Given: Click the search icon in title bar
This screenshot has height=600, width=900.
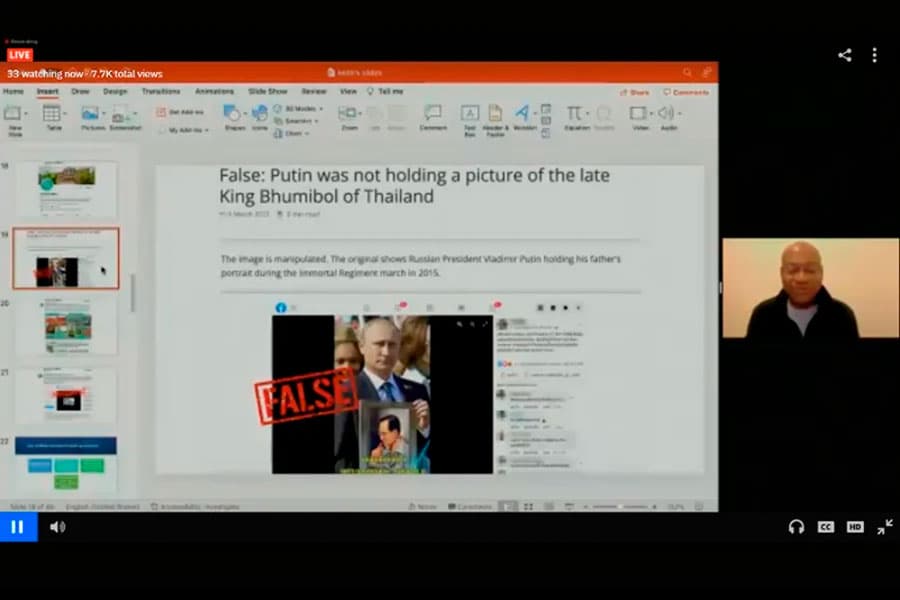Looking at the screenshot, I should tap(687, 72).
